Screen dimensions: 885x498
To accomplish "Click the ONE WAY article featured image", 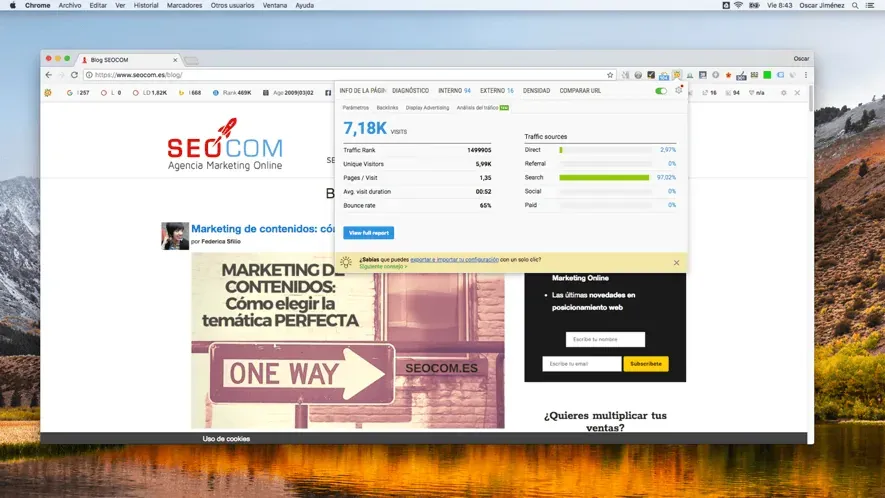I will point(348,340).
